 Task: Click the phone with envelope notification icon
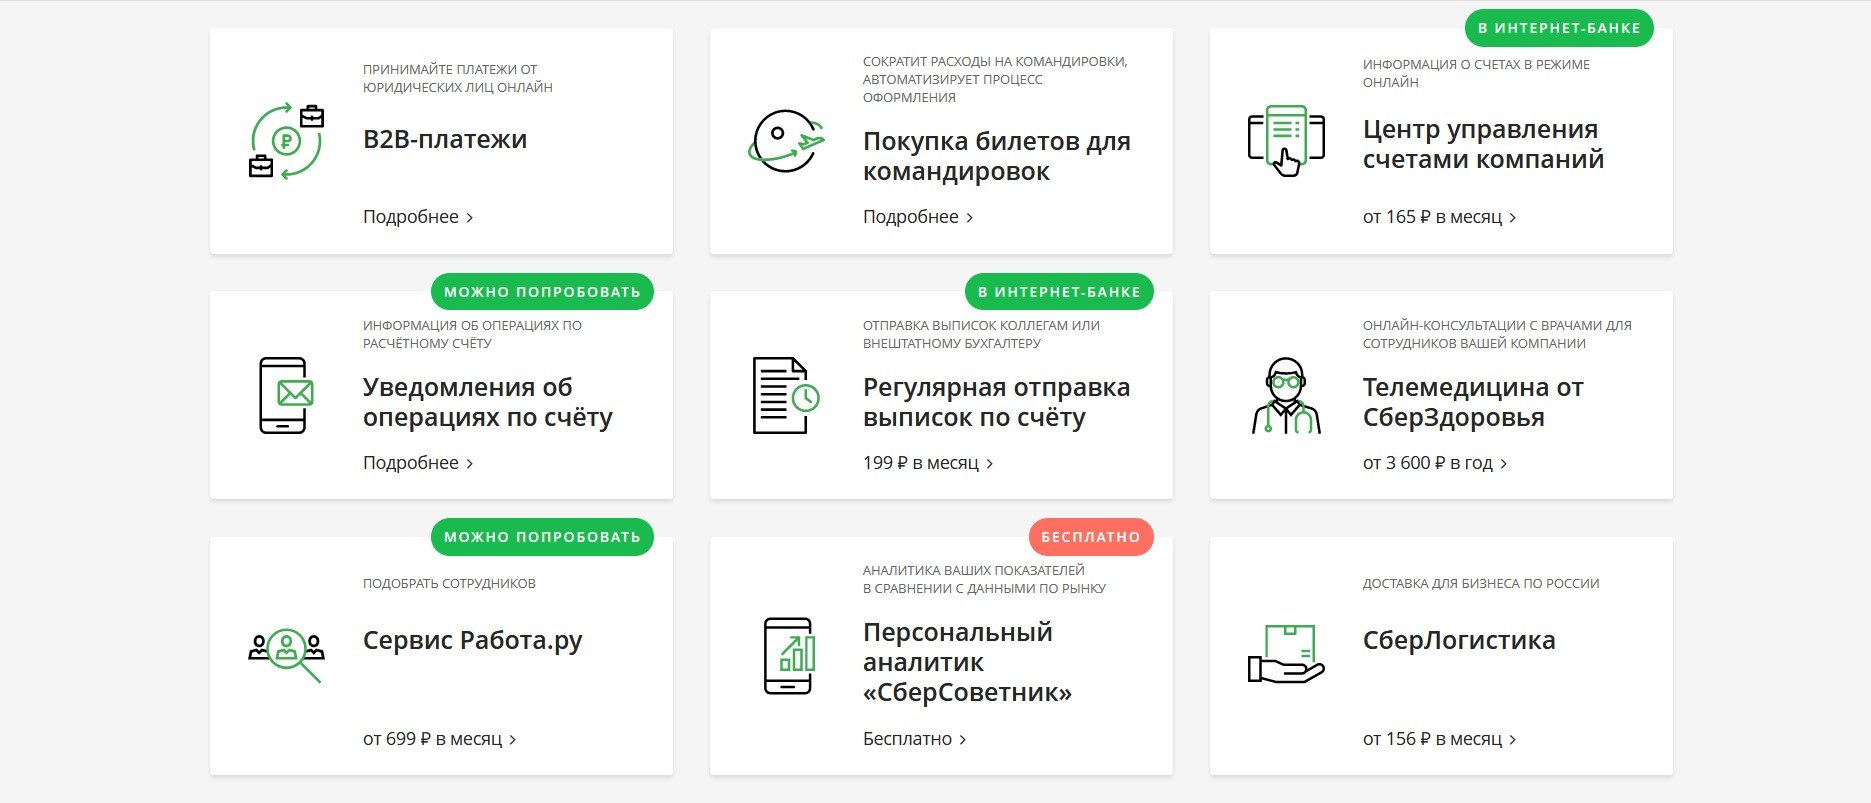tap(286, 395)
